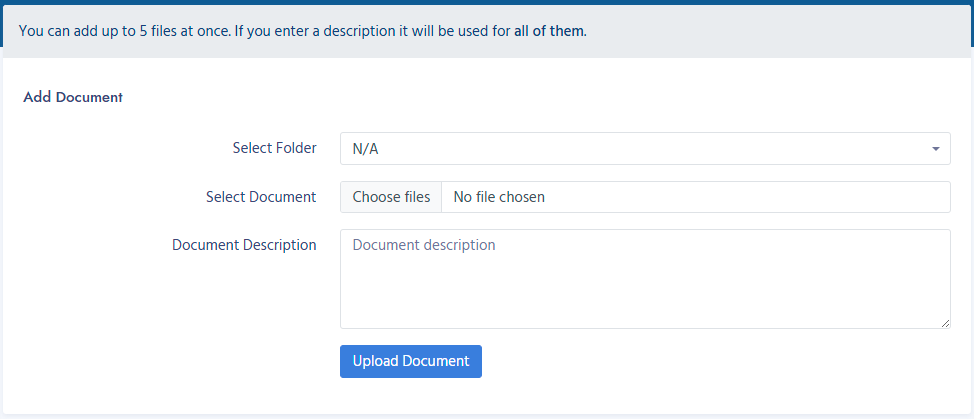Click the Add Document heading

click(73, 97)
